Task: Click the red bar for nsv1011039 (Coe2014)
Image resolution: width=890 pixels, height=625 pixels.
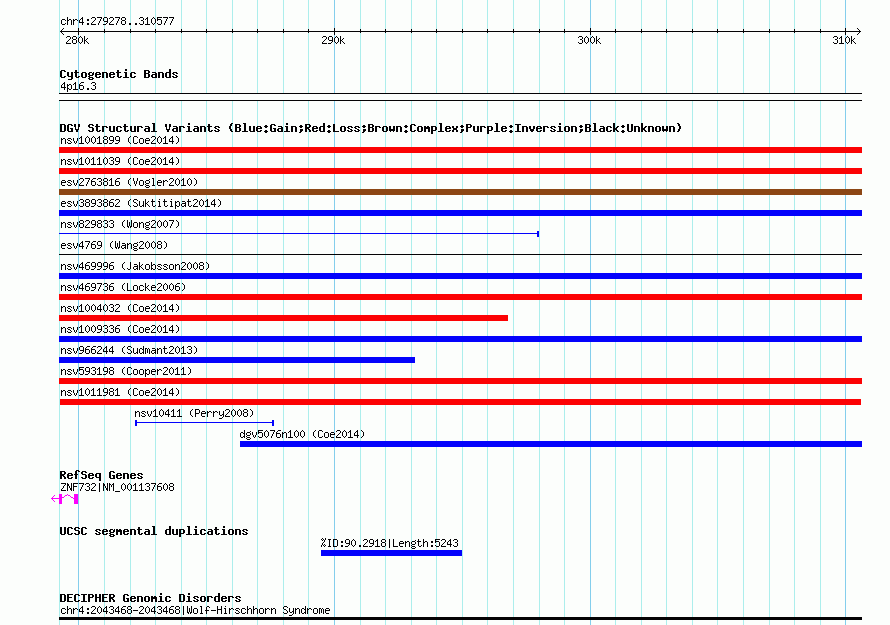Action: point(460,171)
